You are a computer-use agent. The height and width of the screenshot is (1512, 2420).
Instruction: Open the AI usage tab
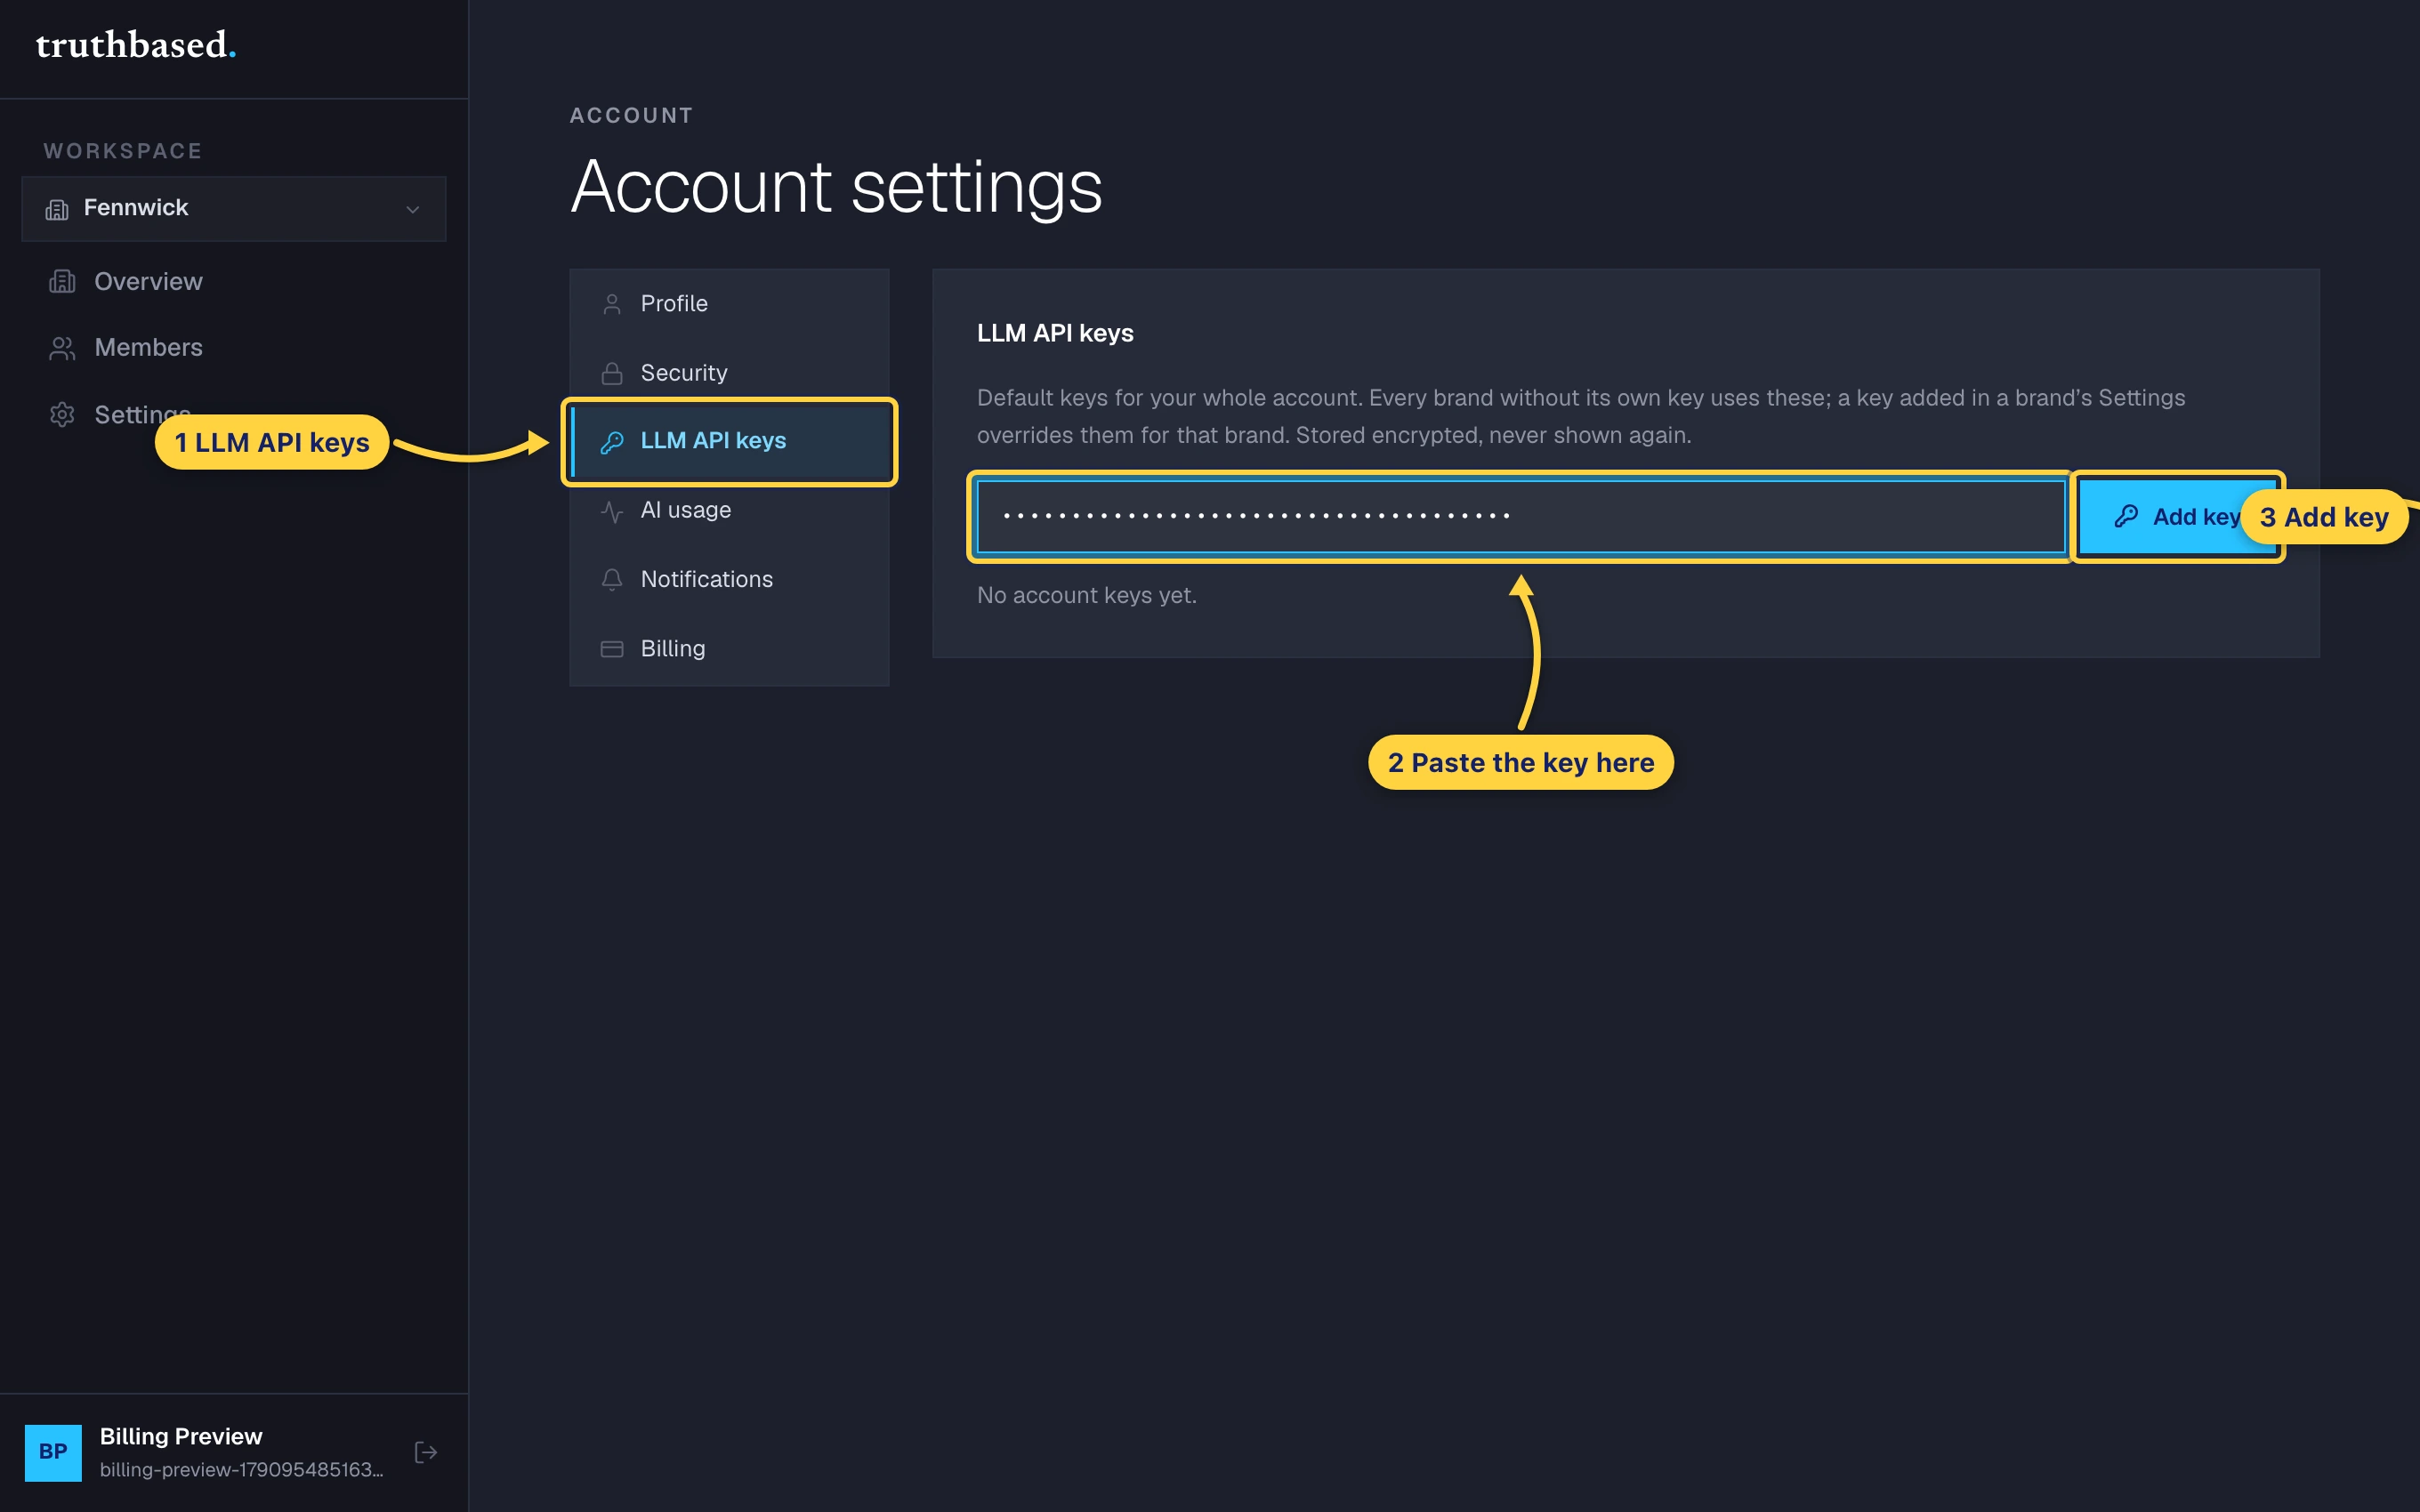(x=729, y=510)
